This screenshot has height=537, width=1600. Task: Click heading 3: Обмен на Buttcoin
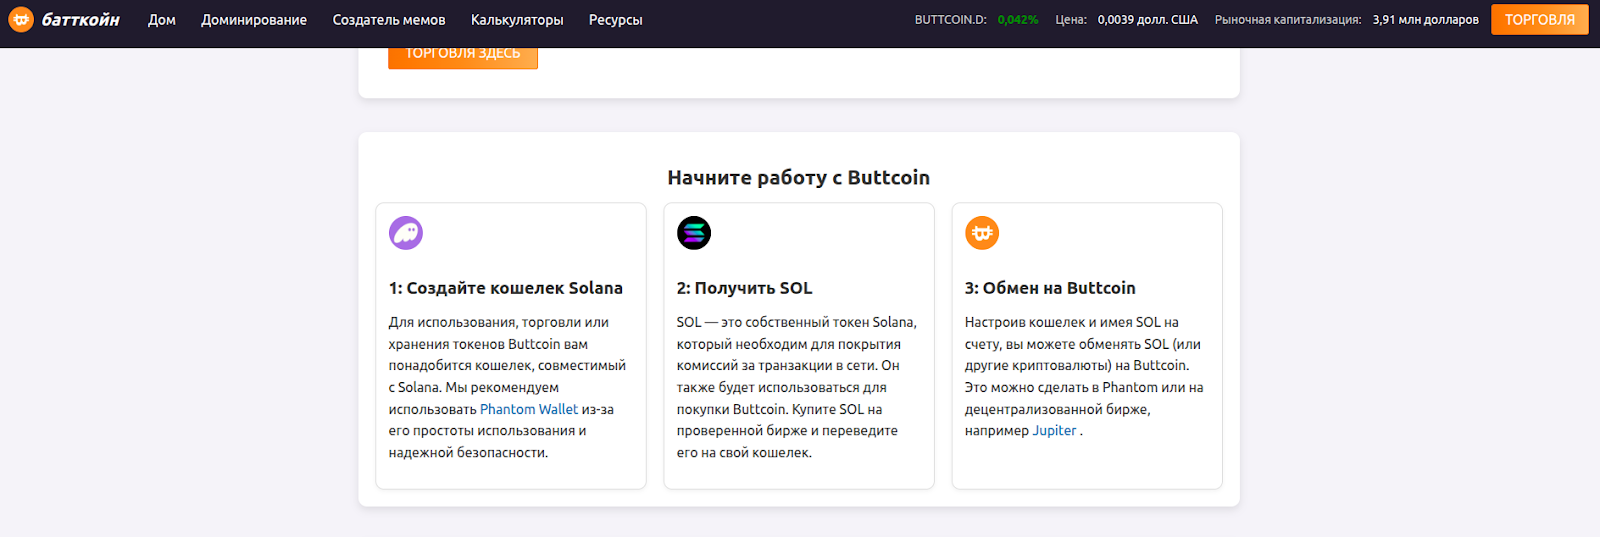1050,288
